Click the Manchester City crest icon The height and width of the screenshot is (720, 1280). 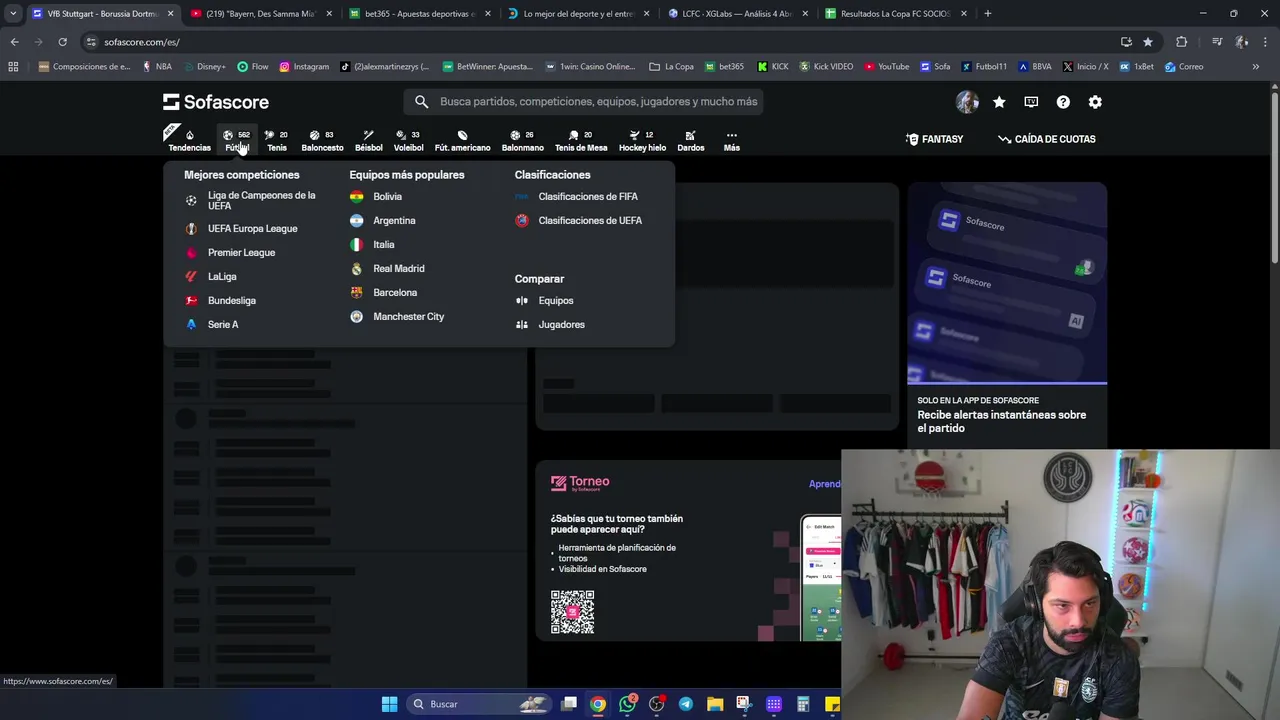click(356, 316)
